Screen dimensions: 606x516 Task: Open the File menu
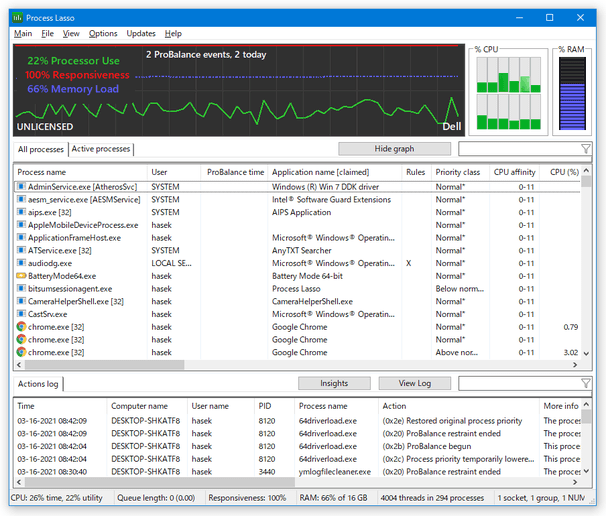click(48, 34)
